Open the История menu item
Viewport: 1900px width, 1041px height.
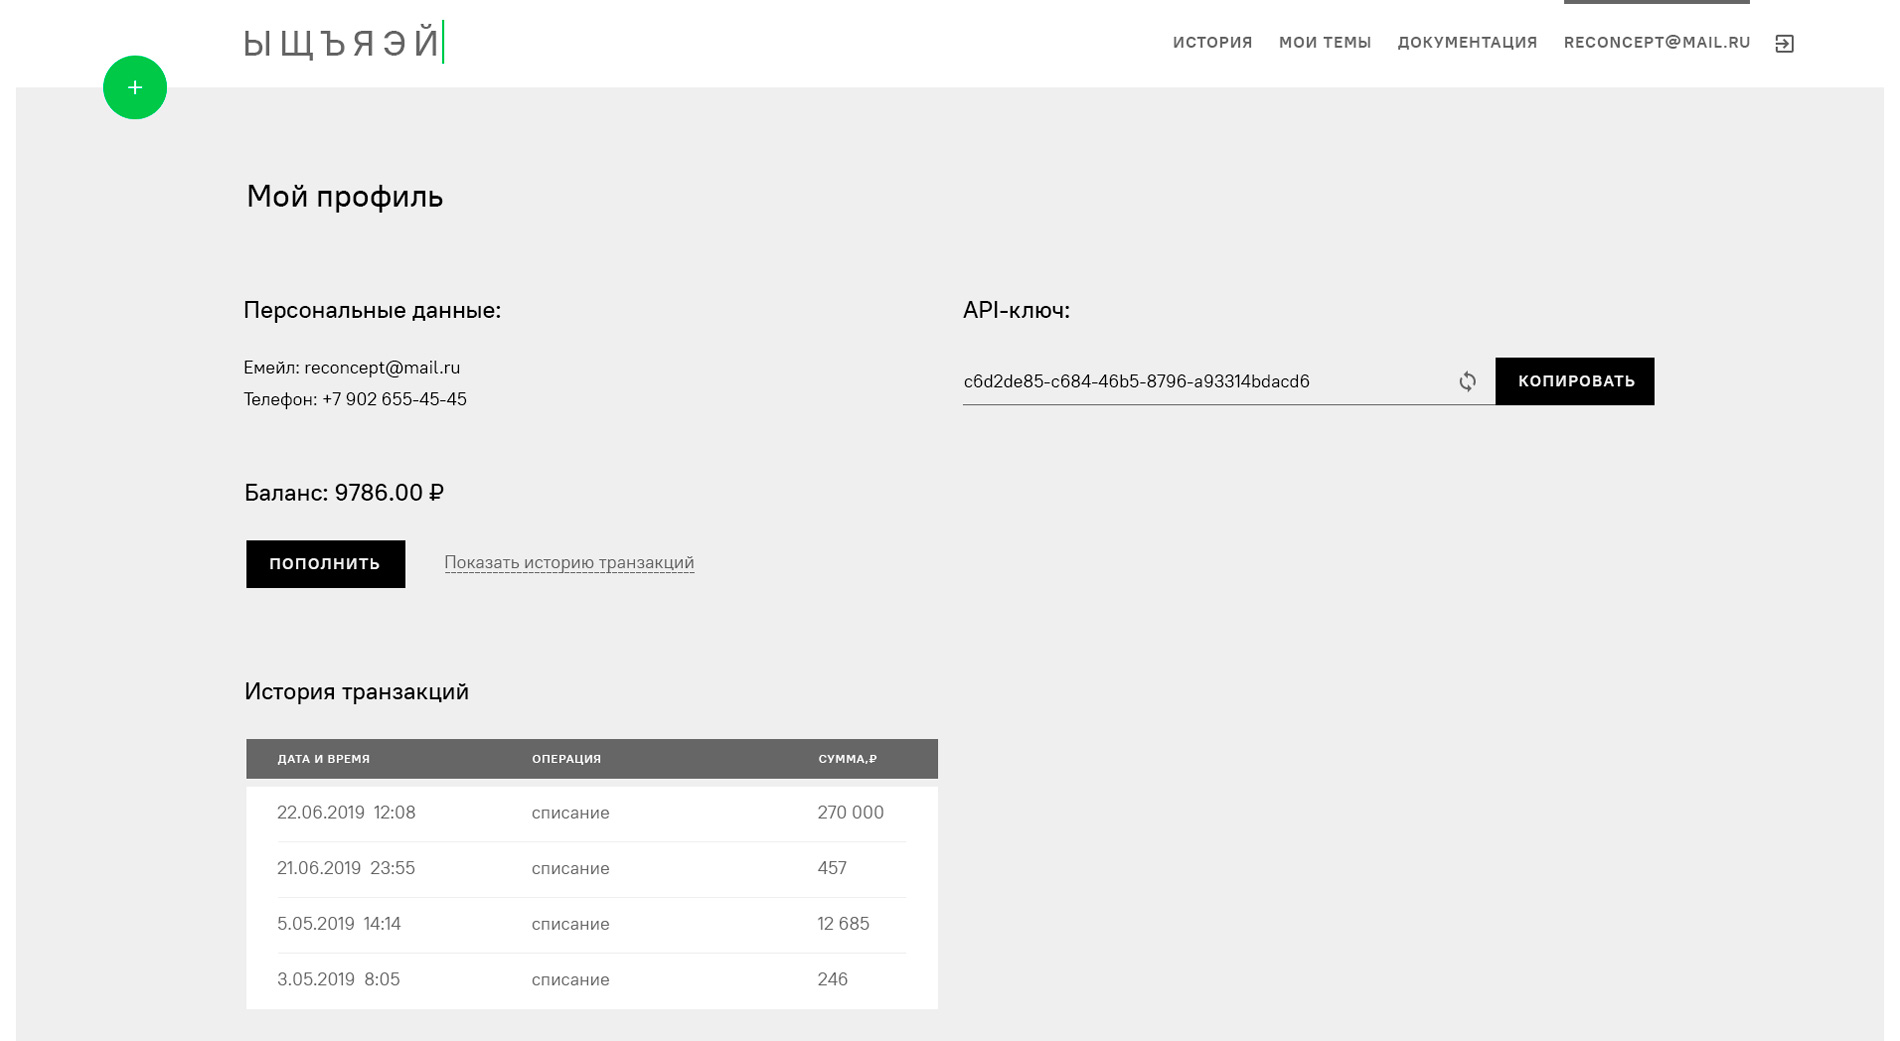[x=1212, y=43]
